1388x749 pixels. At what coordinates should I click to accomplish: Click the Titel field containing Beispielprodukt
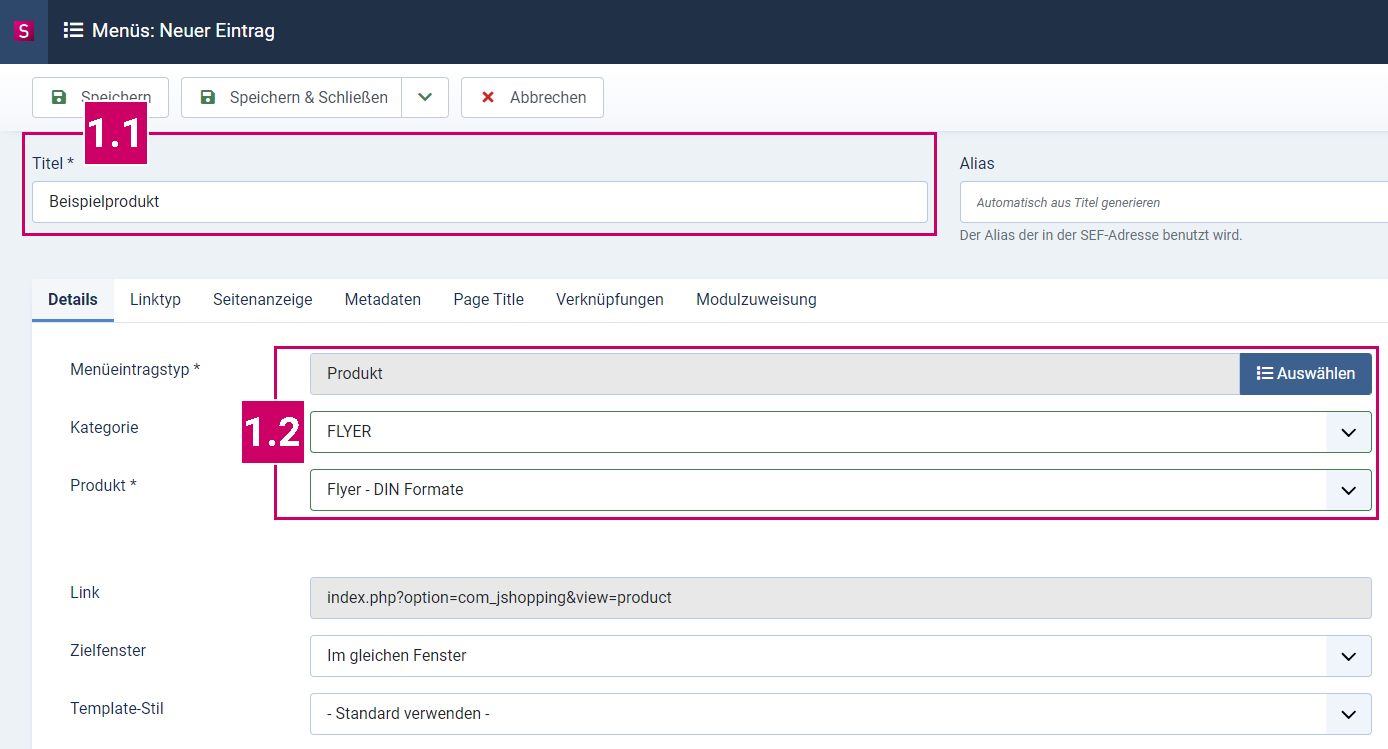click(480, 202)
